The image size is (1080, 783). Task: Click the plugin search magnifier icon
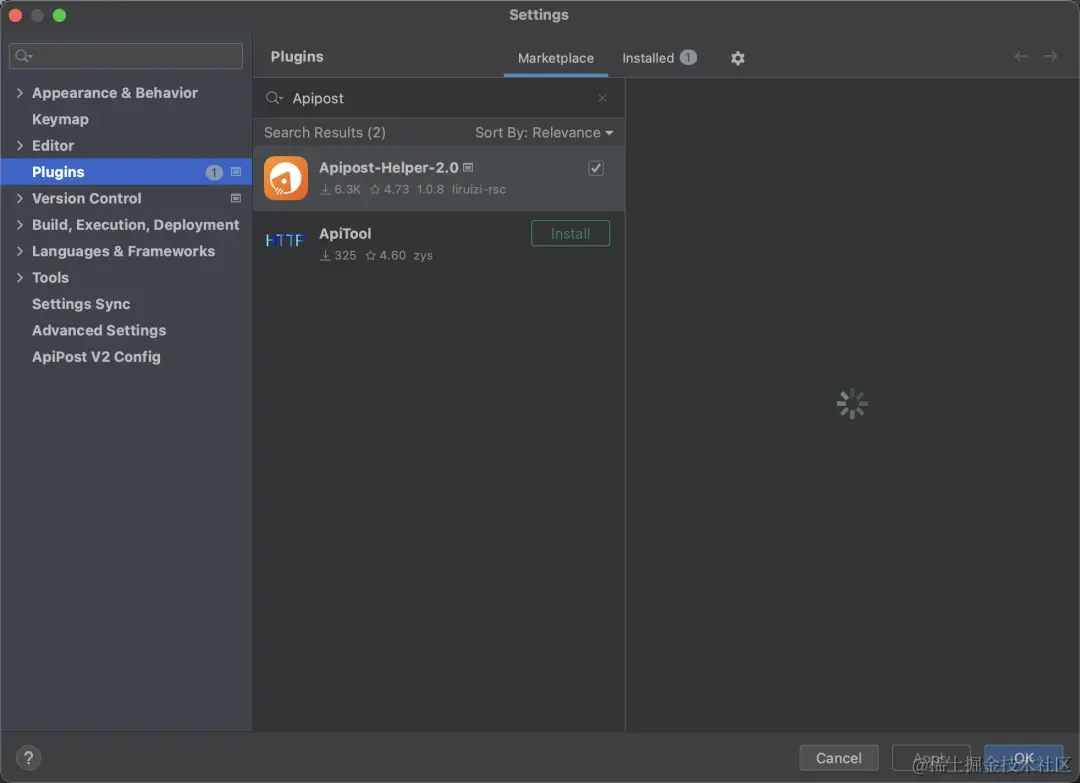[x=273, y=98]
